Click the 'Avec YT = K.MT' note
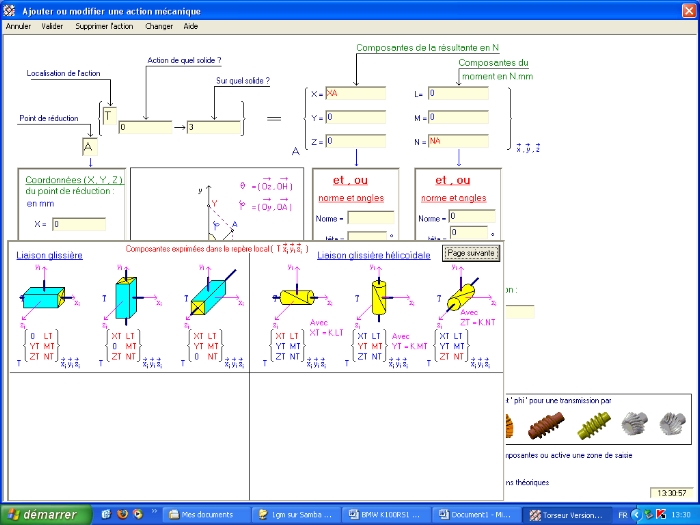Image resolution: width=700 pixels, height=525 pixels. pyautogui.click(x=409, y=342)
